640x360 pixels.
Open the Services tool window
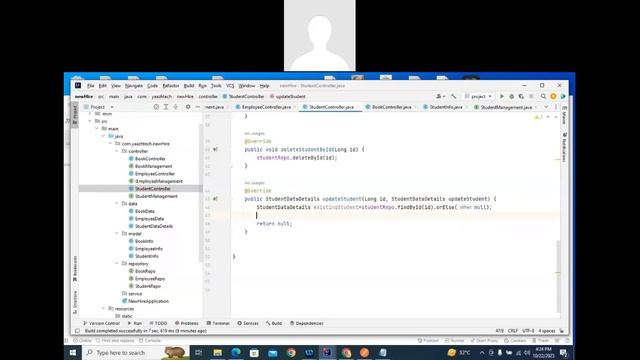coord(248,323)
